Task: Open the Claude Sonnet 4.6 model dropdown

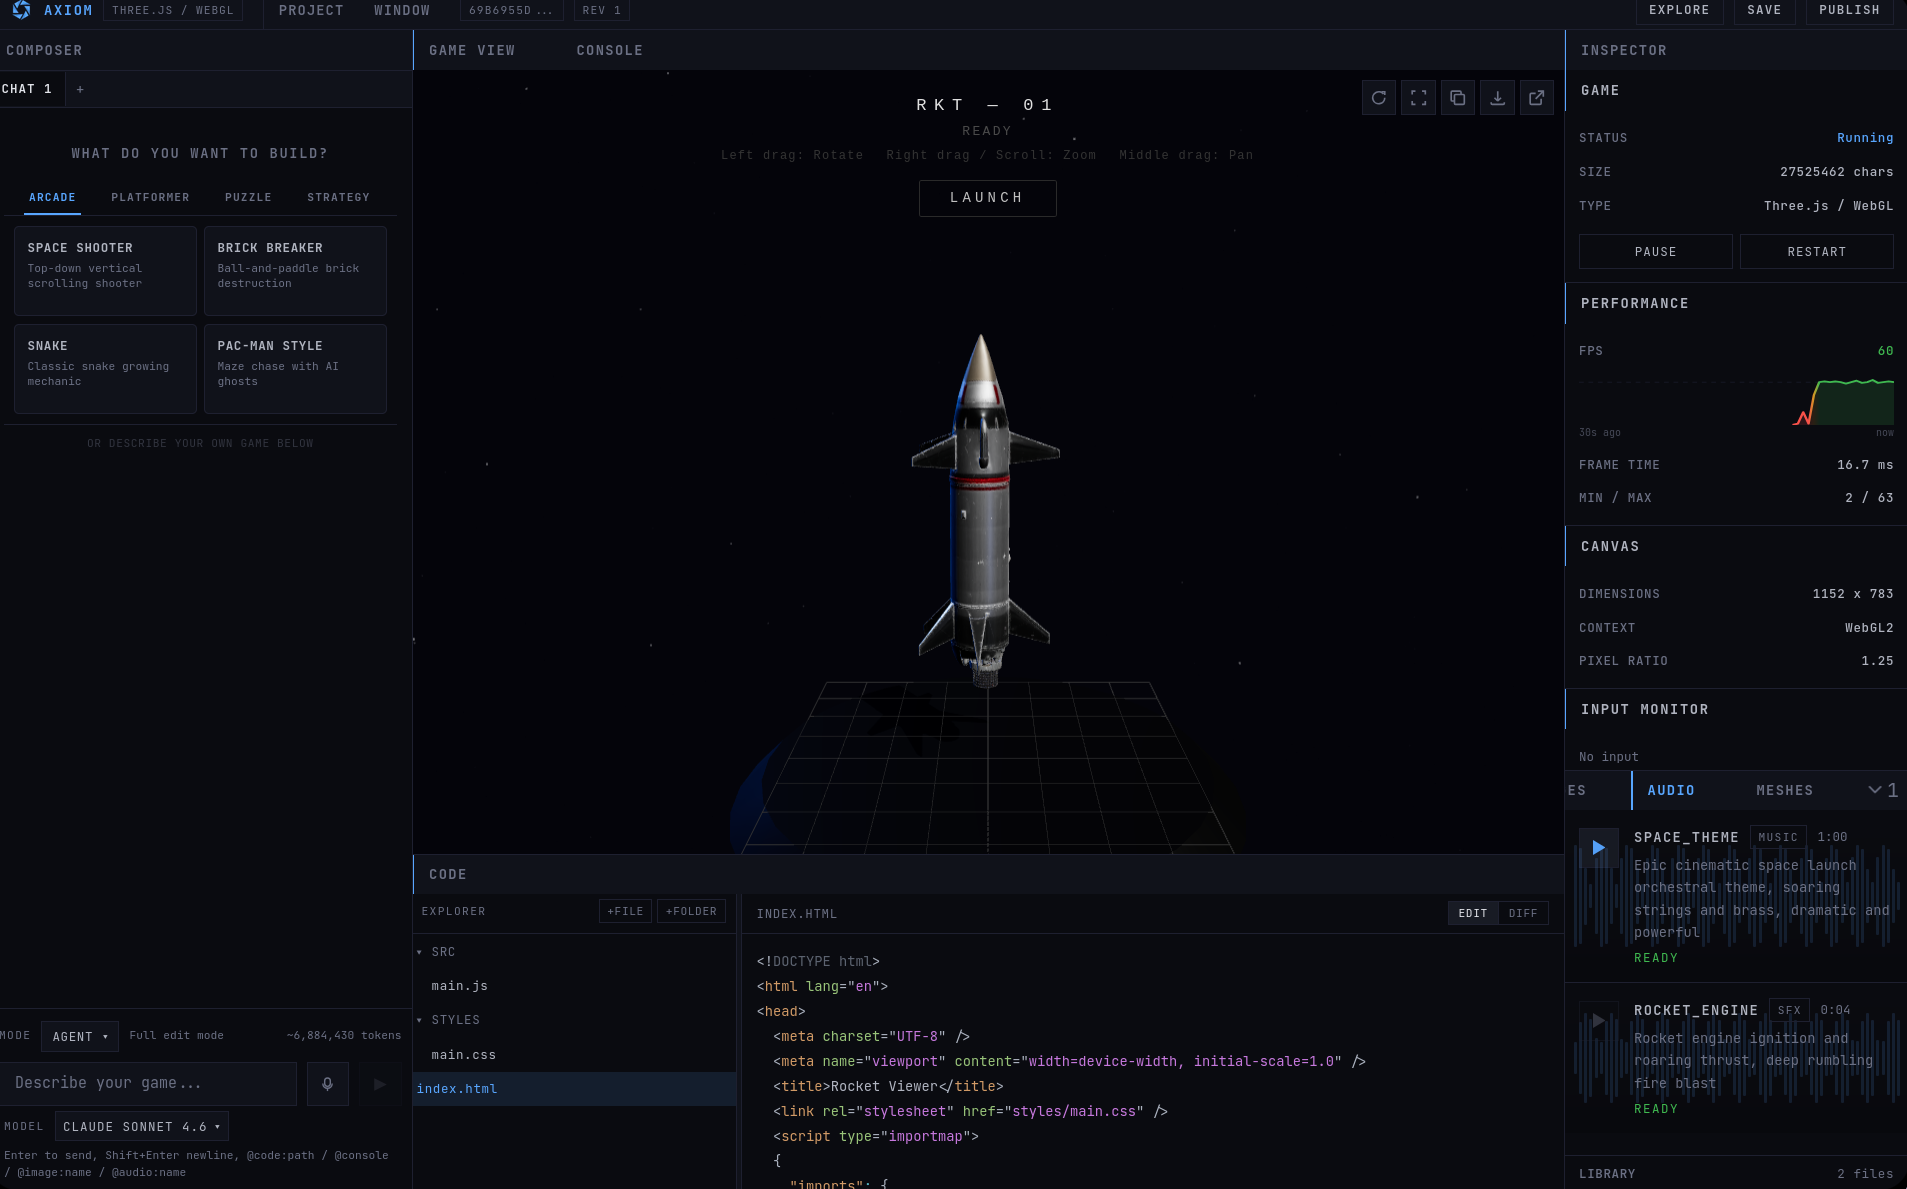Action: pyautogui.click(x=142, y=1127)
